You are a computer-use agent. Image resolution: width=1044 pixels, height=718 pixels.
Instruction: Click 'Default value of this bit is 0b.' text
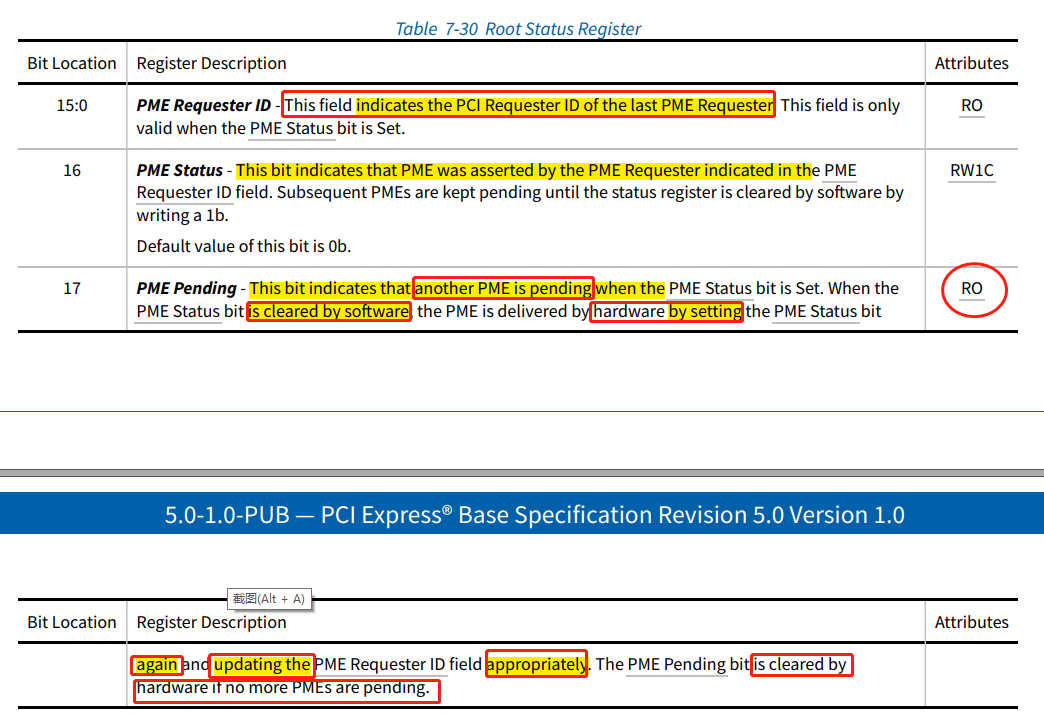click(x=244, y=246)
